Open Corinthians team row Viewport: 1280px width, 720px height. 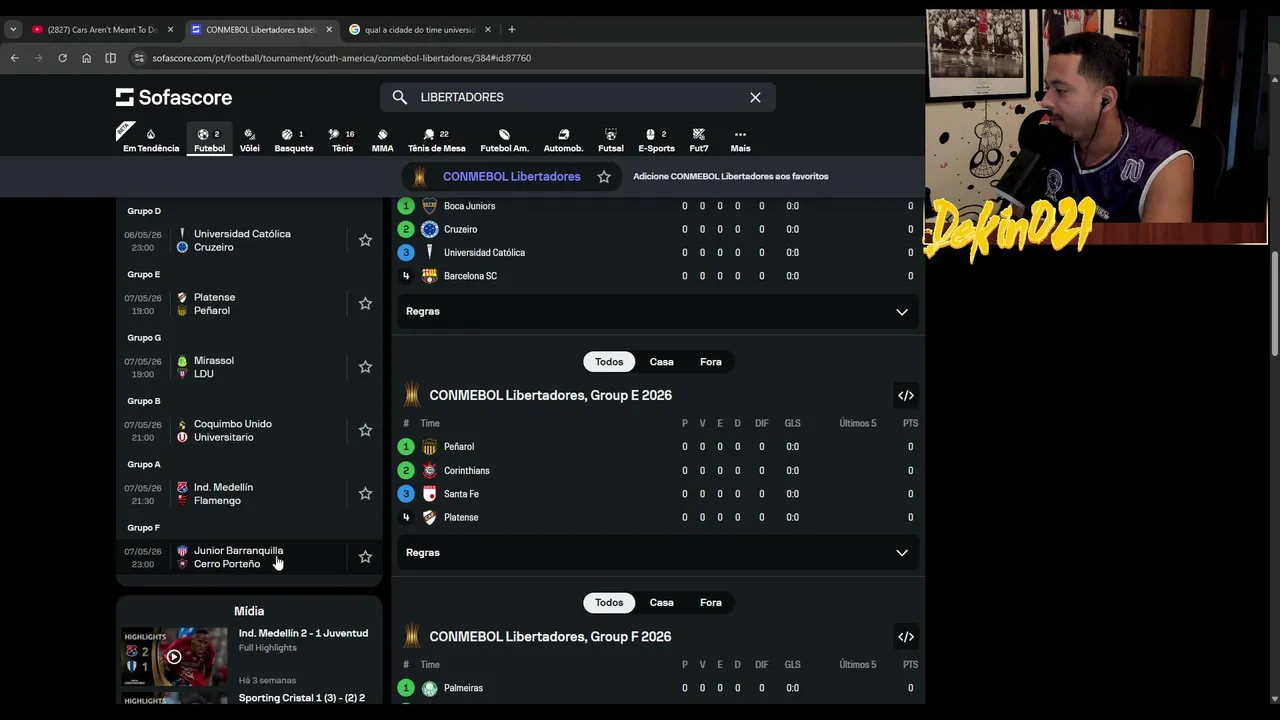click(657, 471)
